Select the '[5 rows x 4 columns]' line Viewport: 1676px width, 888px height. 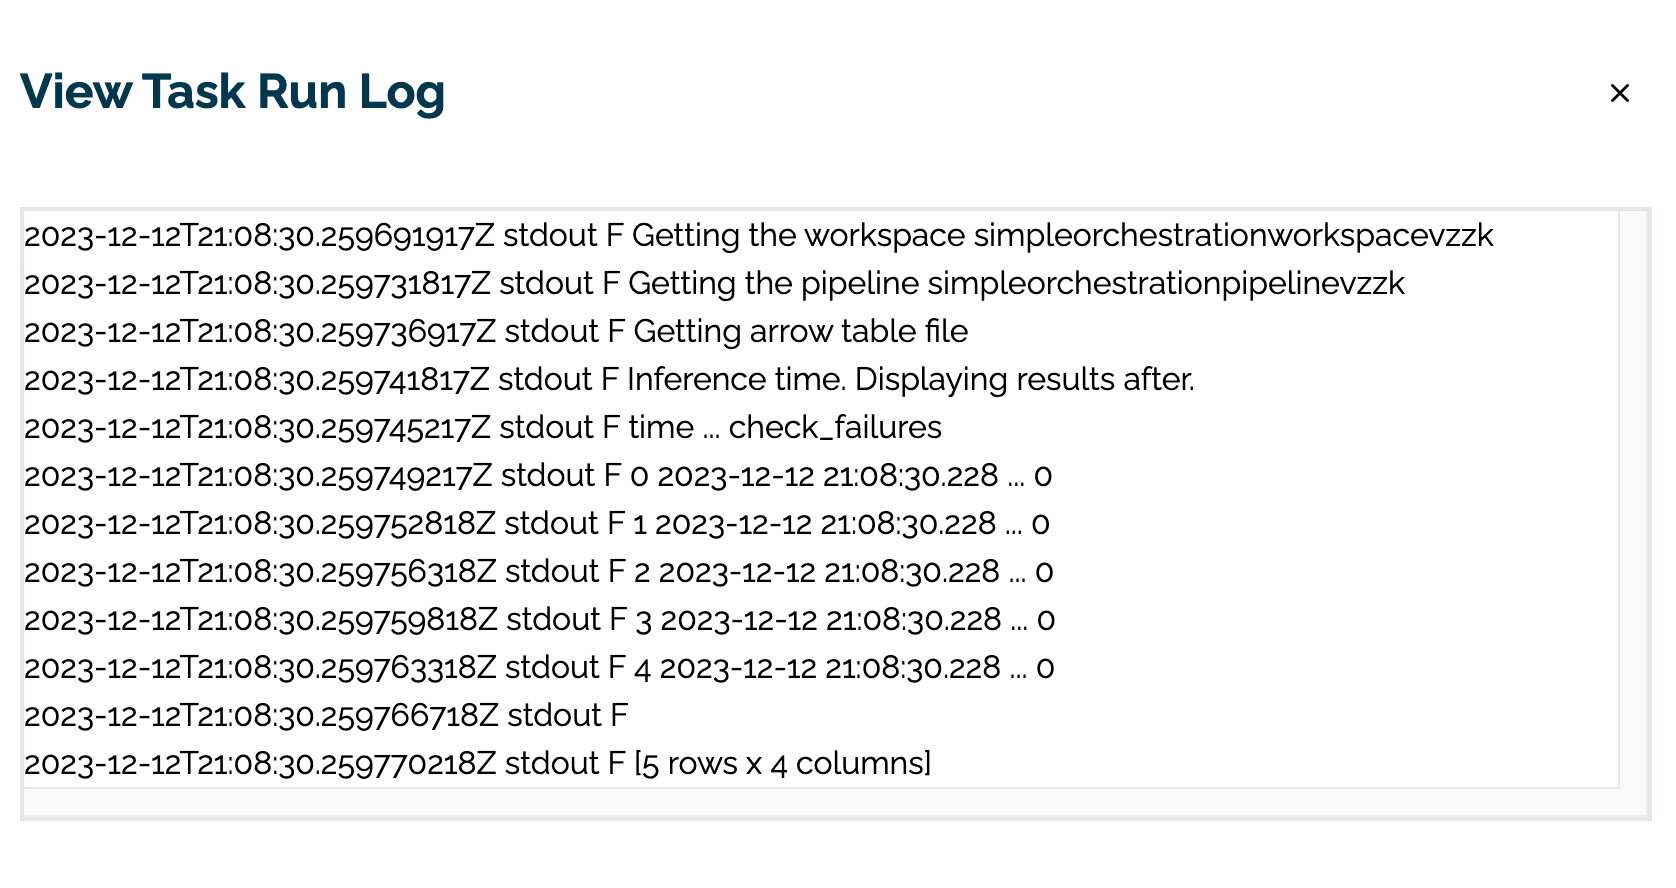tap(477, 763)
